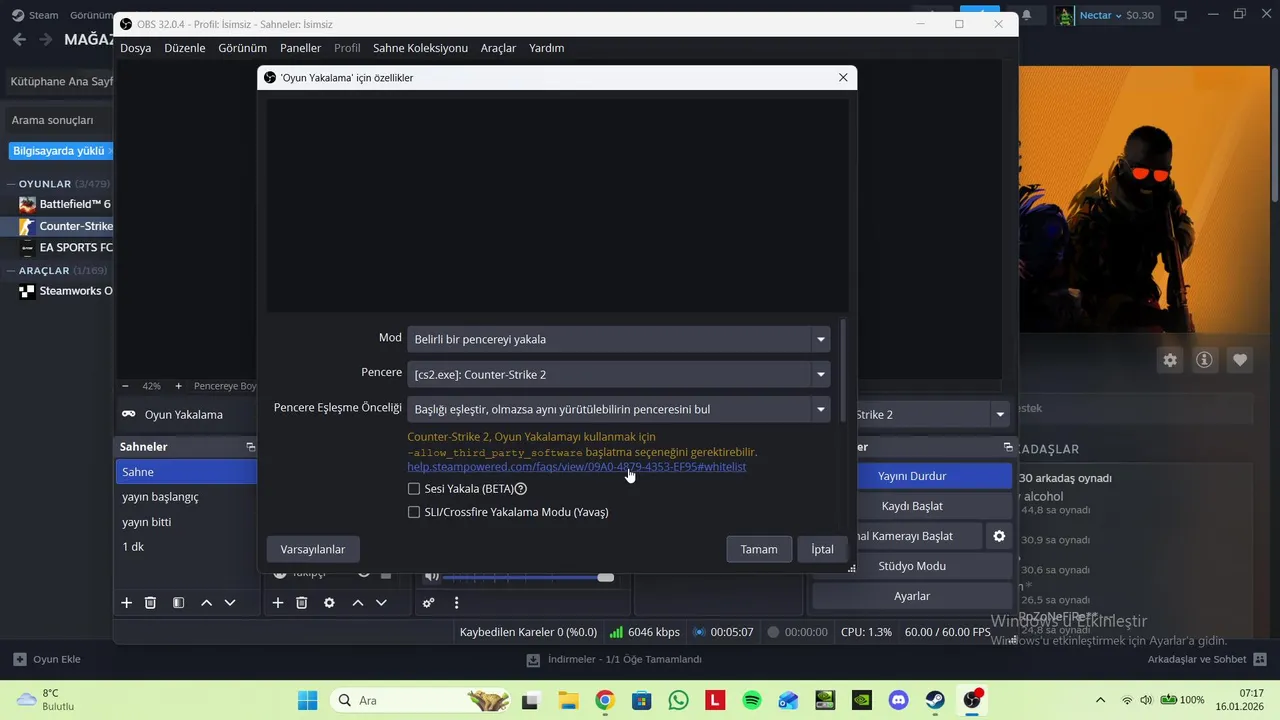Add a new scene with the plus icon in the Sahneler panel
Image resolution: width=1280 pixels, height=720 pixels.
click(127, 603)
